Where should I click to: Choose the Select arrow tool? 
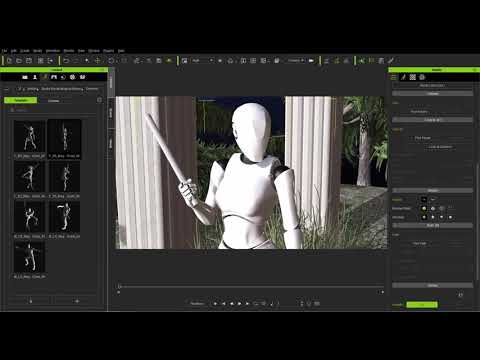(87, 61)
